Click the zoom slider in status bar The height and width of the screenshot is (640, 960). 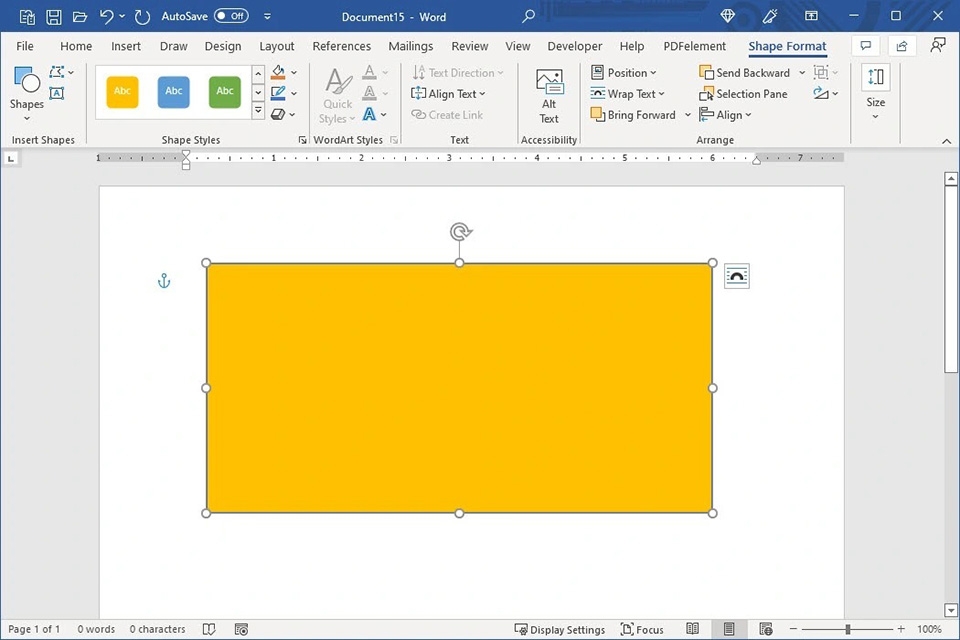848,629
